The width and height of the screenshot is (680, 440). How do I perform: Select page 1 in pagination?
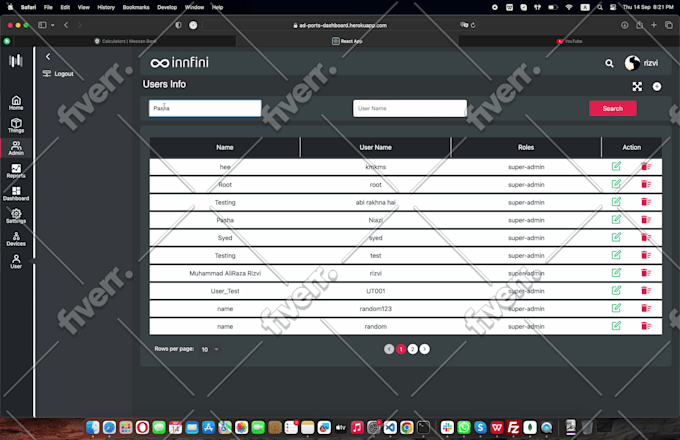pos(401,349)
